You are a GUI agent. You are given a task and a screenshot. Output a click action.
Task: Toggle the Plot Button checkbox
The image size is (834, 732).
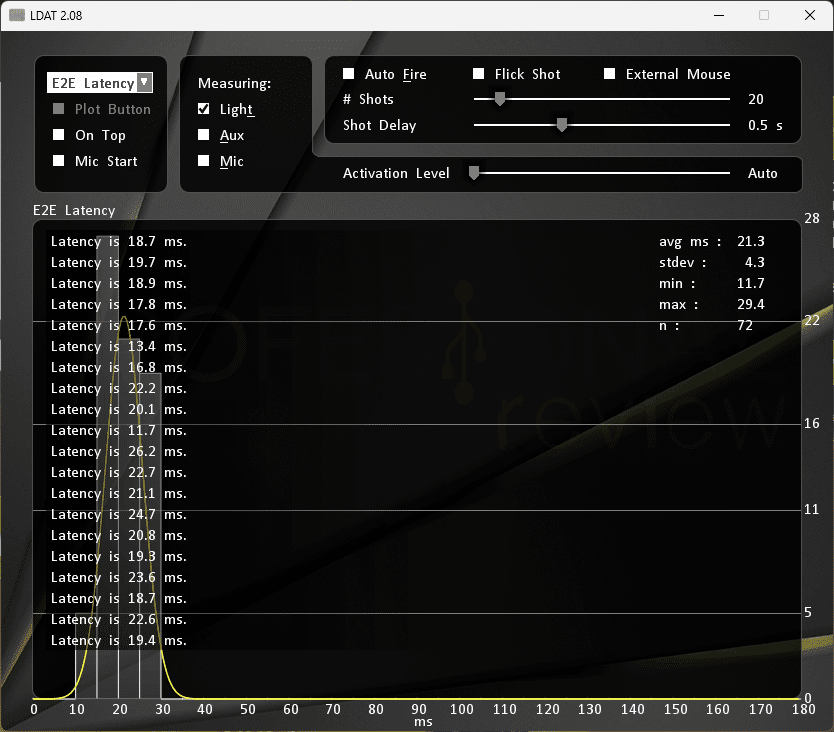[59, 109]
